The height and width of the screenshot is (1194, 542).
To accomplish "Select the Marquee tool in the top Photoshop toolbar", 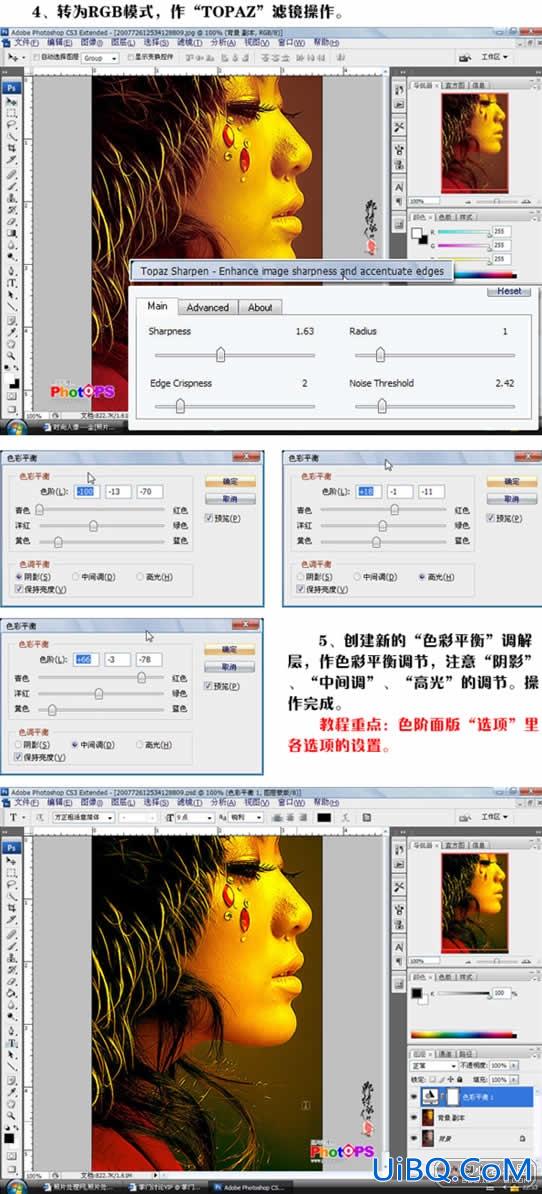I will (x=12, y=113).
